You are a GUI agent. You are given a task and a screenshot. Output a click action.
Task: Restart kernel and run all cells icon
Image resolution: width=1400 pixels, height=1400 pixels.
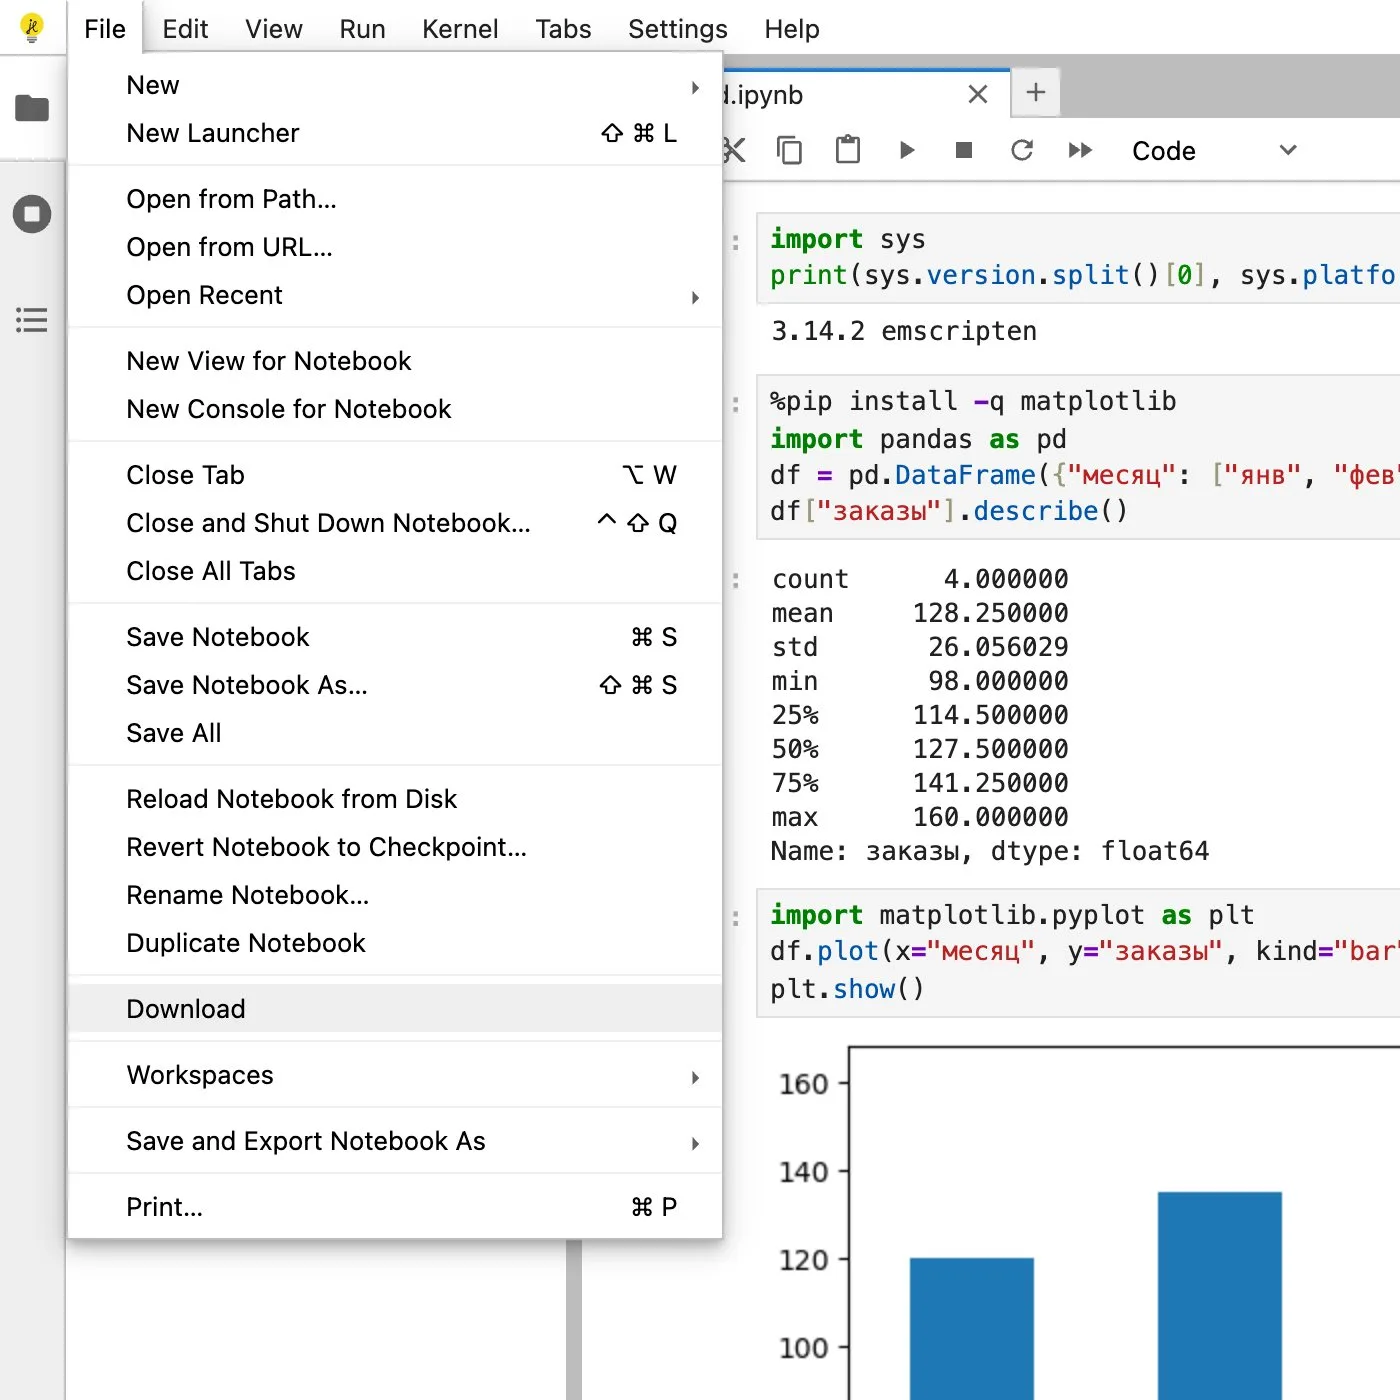pos(1080,150)
